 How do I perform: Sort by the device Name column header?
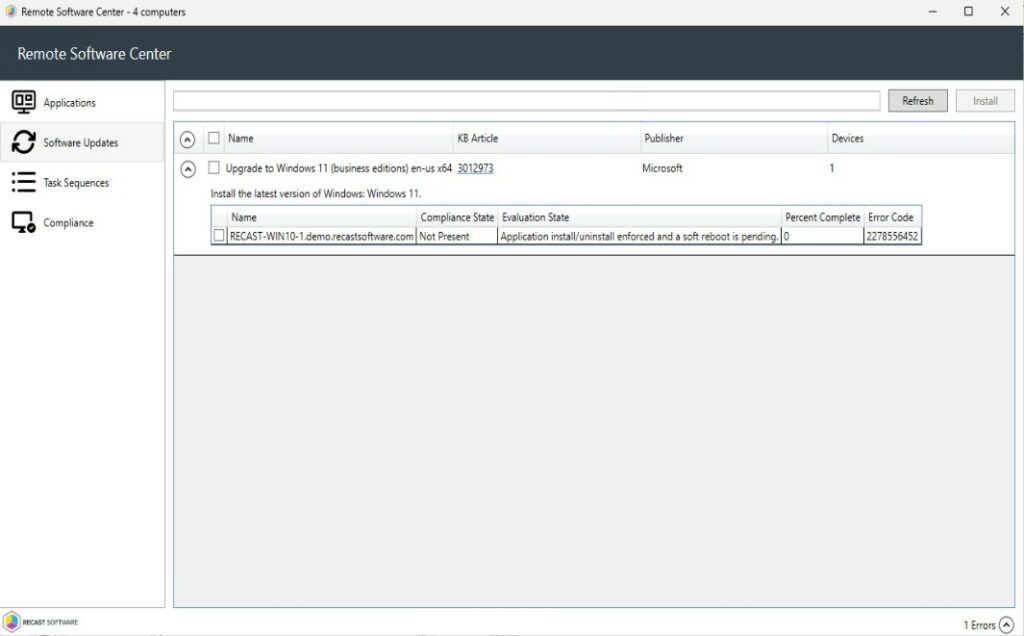pos(322,217)
